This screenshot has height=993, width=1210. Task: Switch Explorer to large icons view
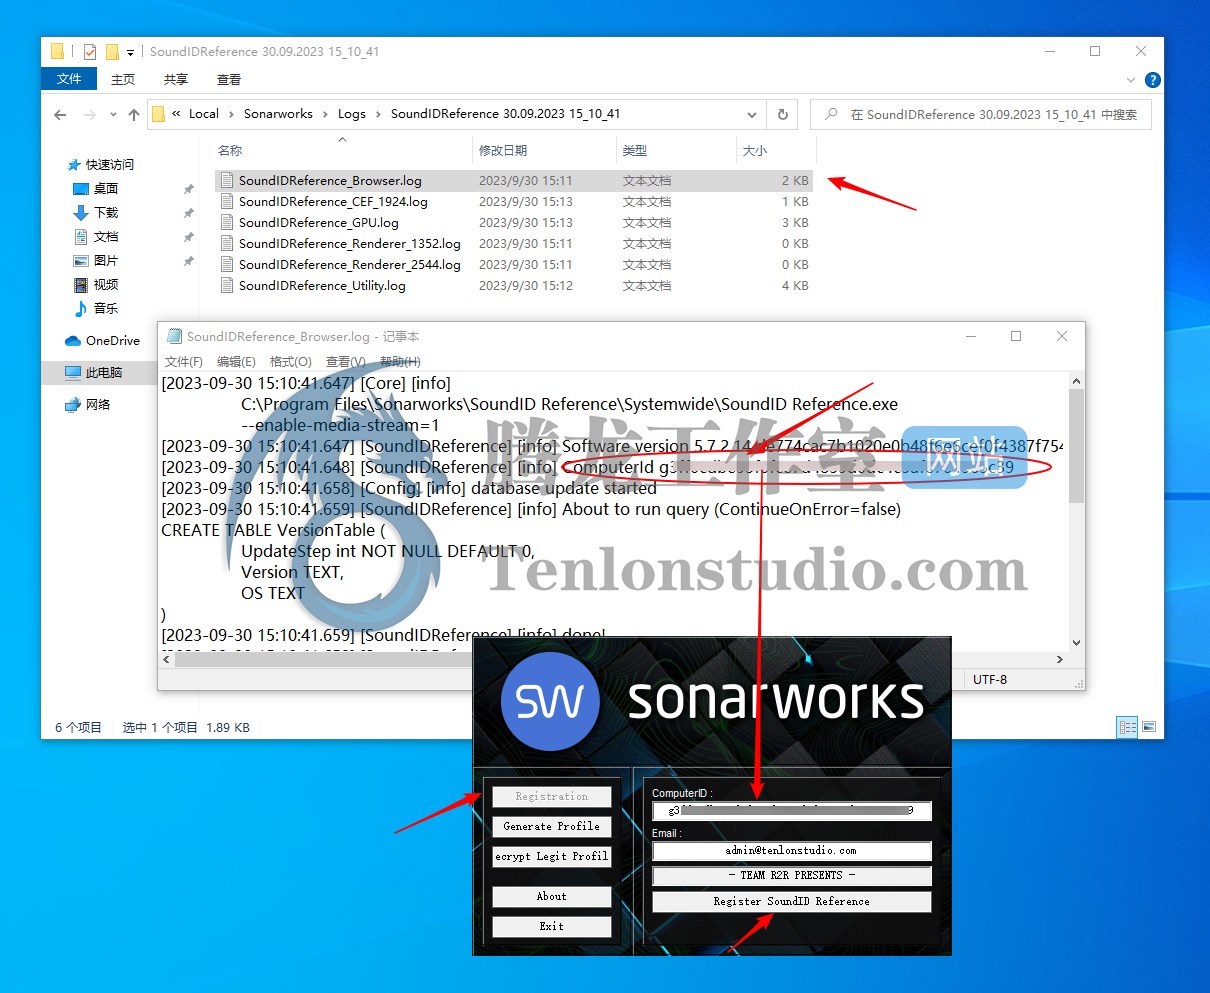coord(1149,727)
